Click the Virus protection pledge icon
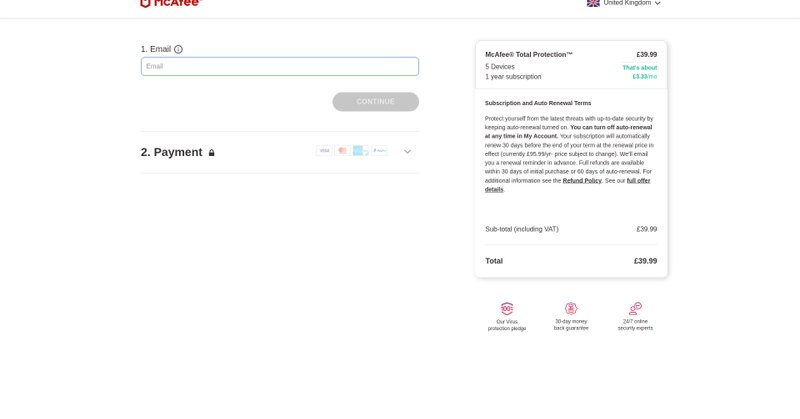 pyautogui.click(x=507, y=308)
